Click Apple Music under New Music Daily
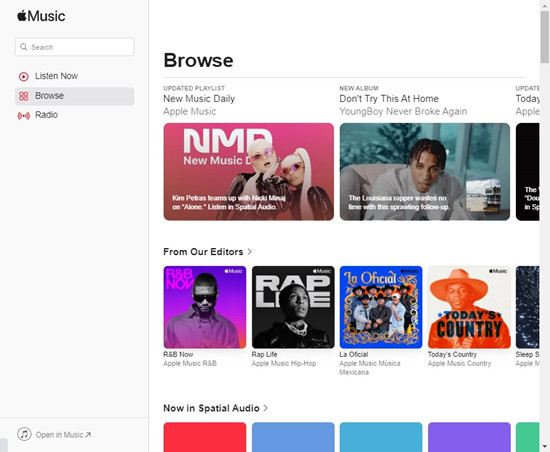Screen dimensions: 550x452 [x=190, y=112]
